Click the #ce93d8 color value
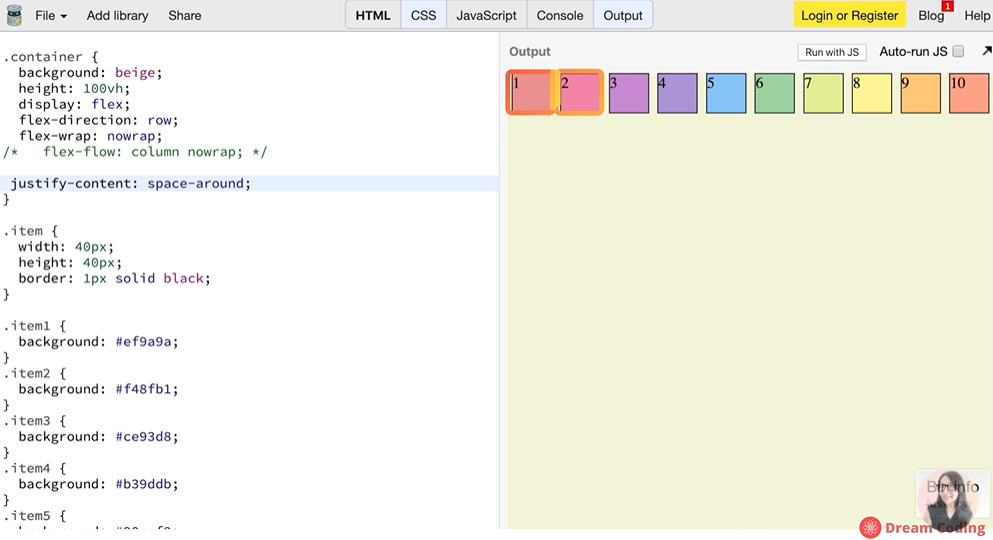The height and width of the screenshot is (540, 993). coord(143,437)
